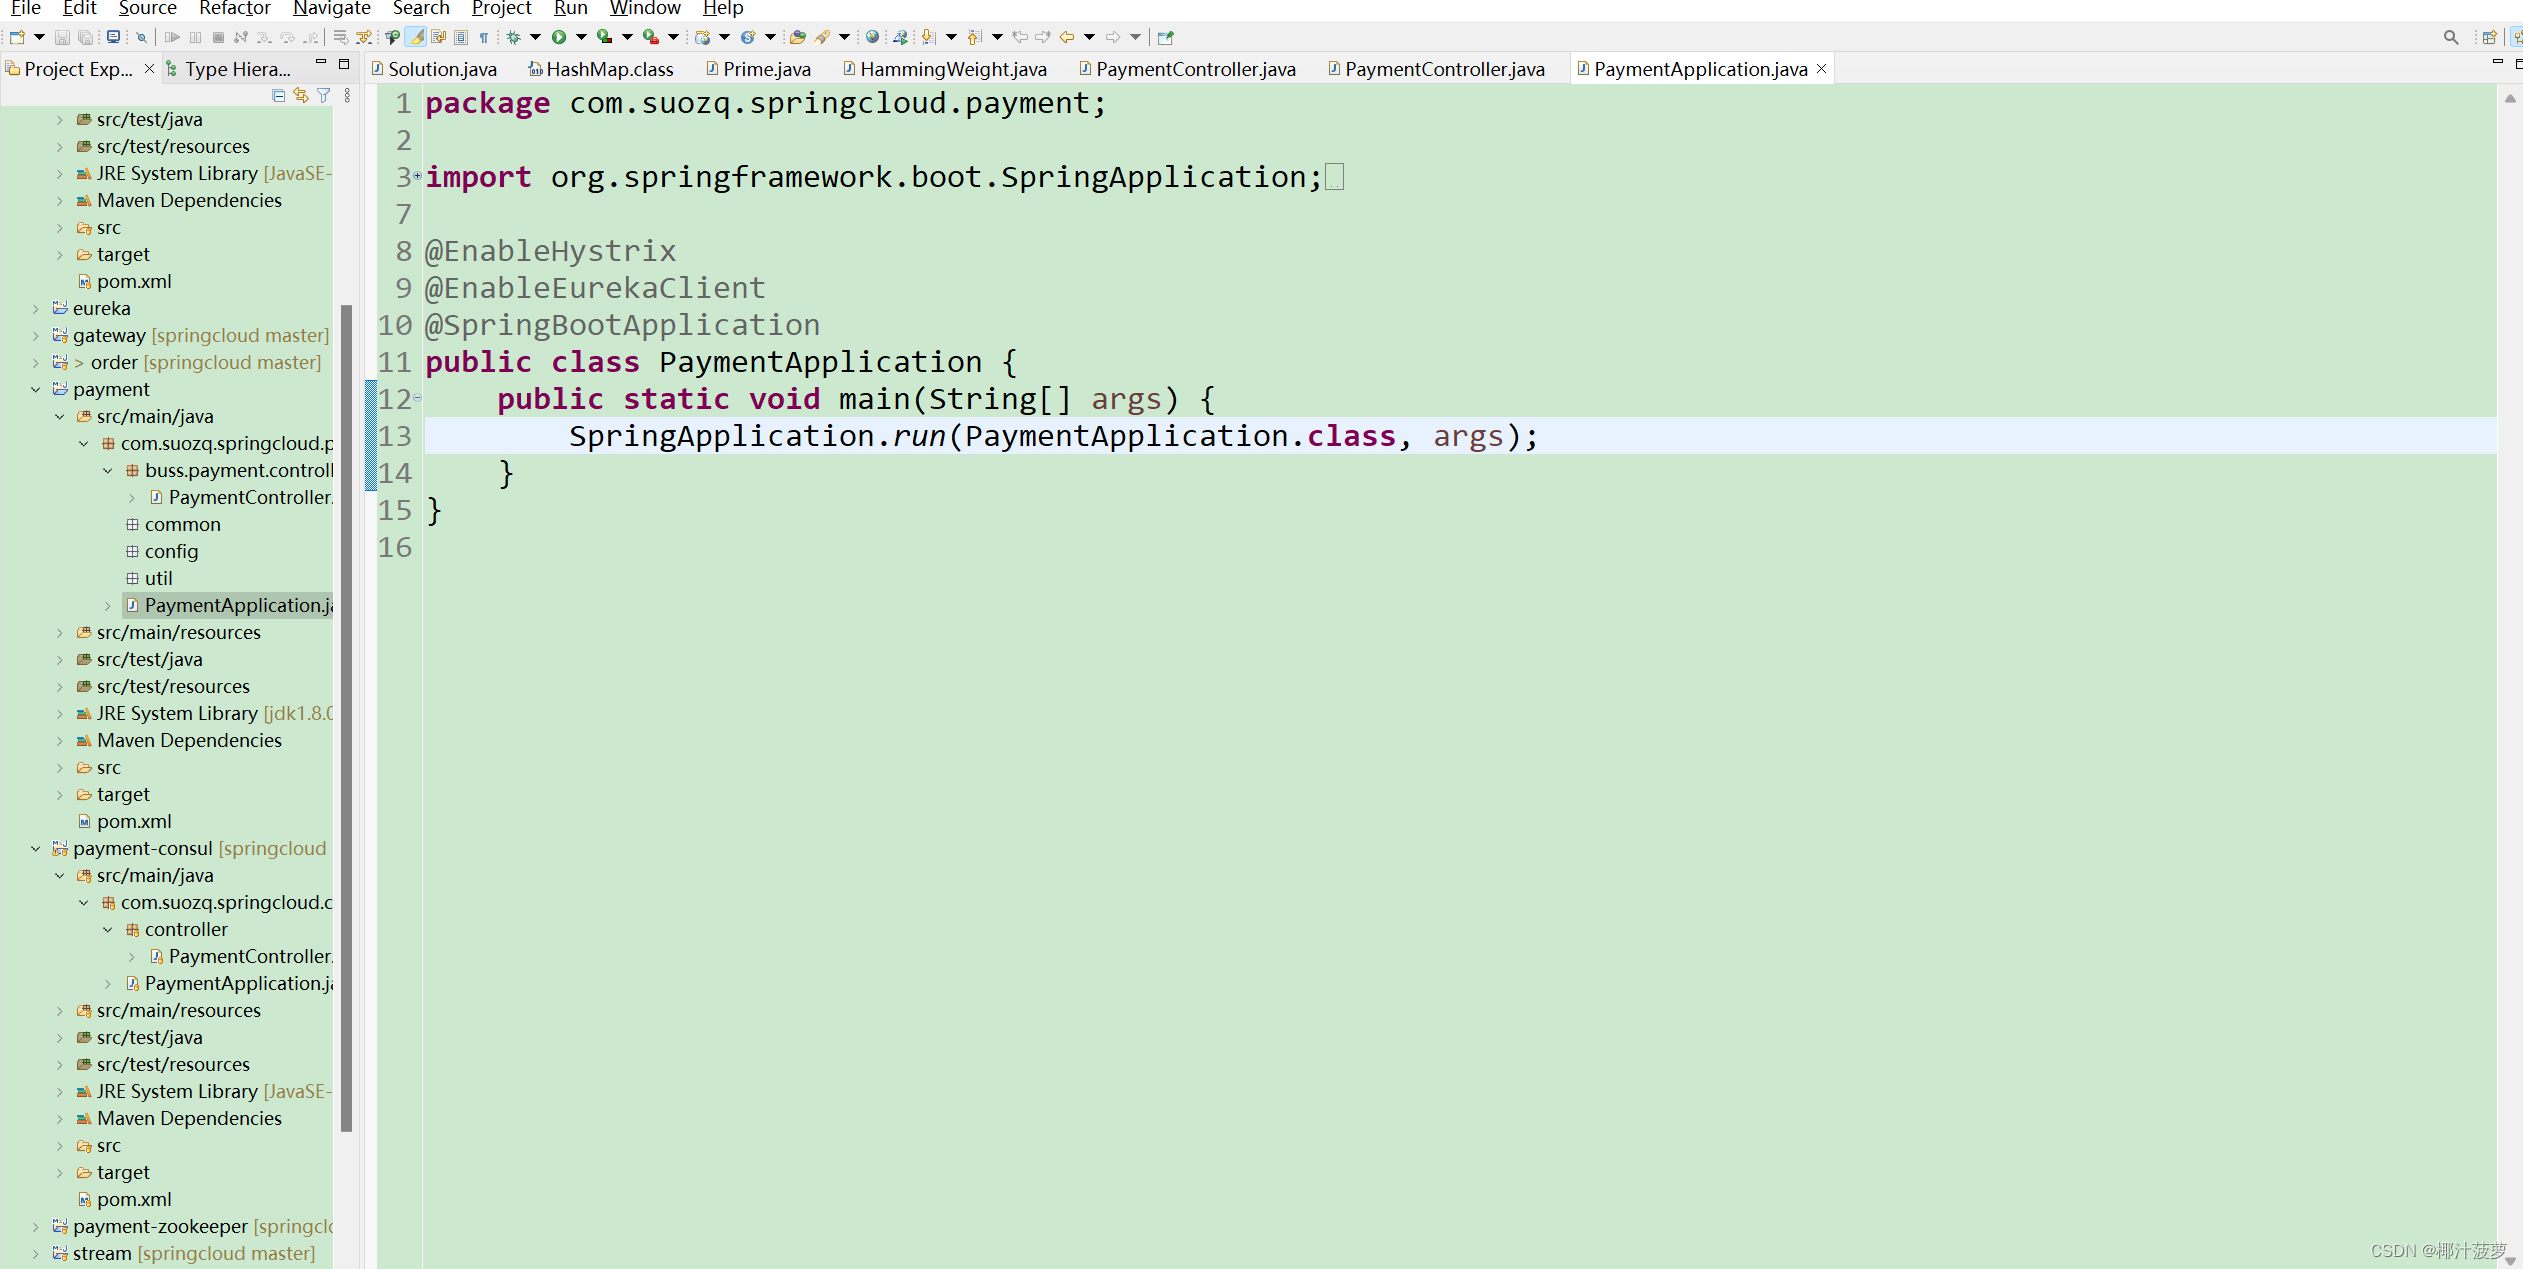Close the PaymentApplication.java editor tab
The width and height of the screenshot is (2523, 1269).
point(1821,68)
